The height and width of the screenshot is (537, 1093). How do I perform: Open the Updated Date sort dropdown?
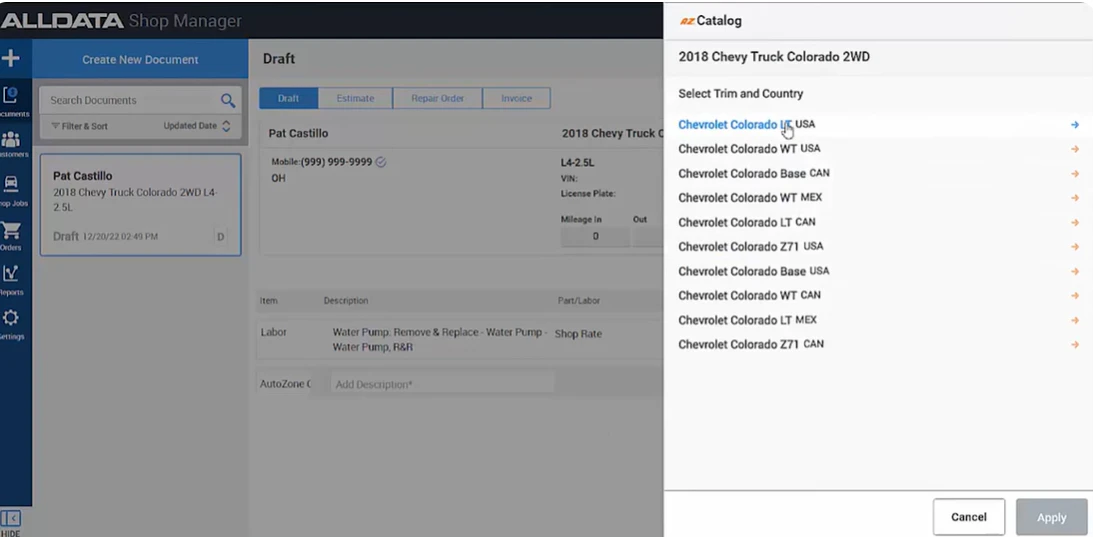click(x=197, y=126)
